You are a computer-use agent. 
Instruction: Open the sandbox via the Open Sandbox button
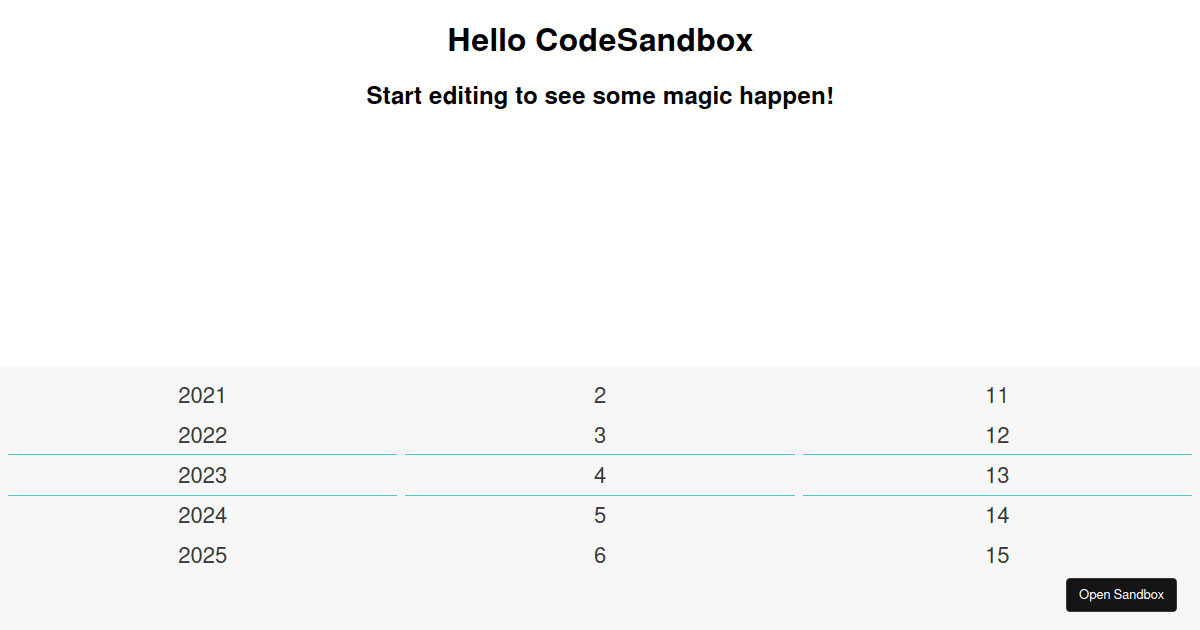1121,594
